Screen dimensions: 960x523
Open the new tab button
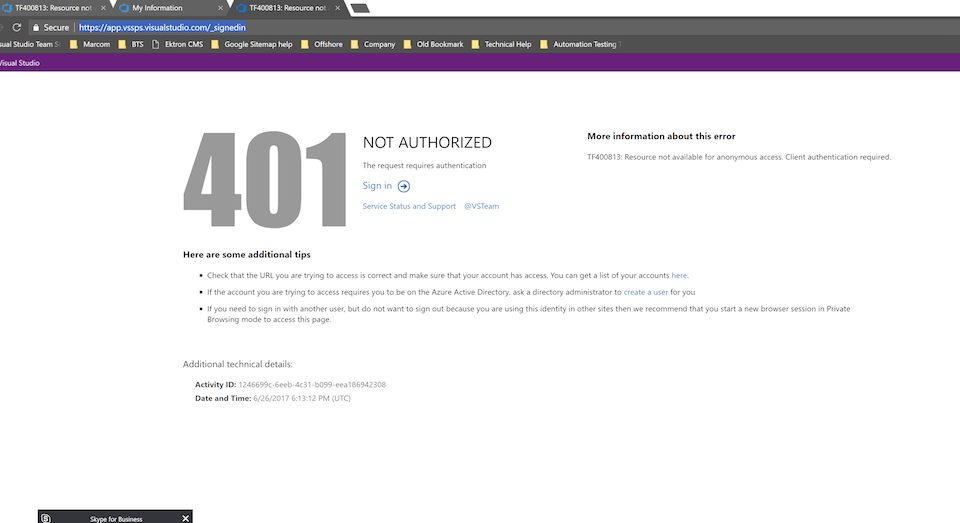[360, 8]
